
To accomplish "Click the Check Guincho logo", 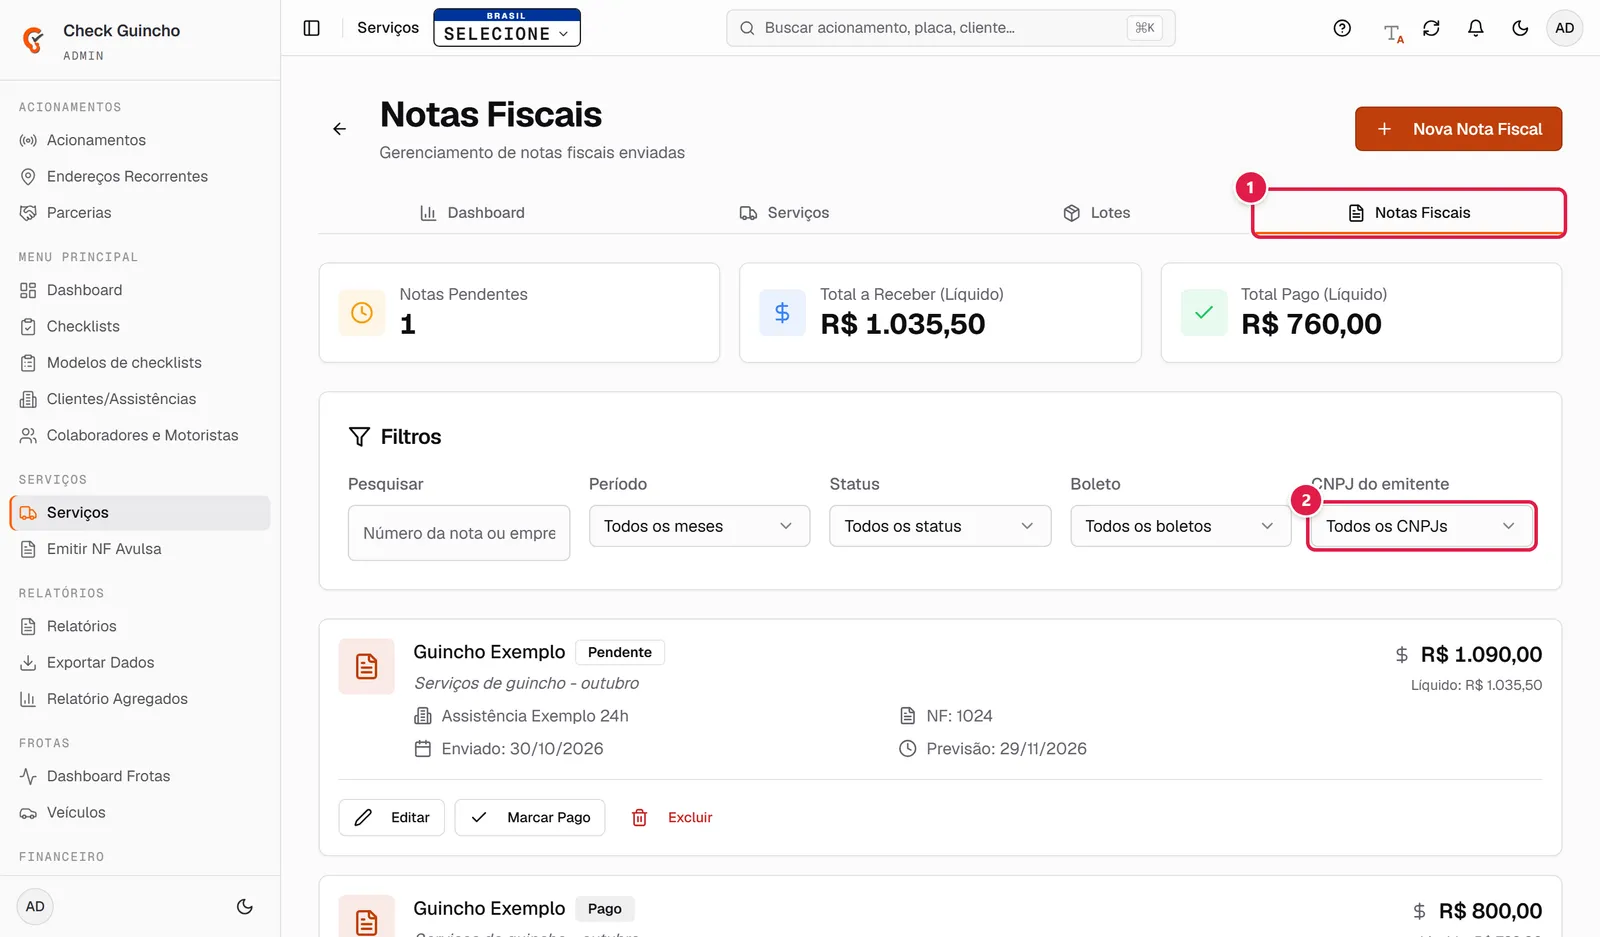I will [x=33, y=40].
